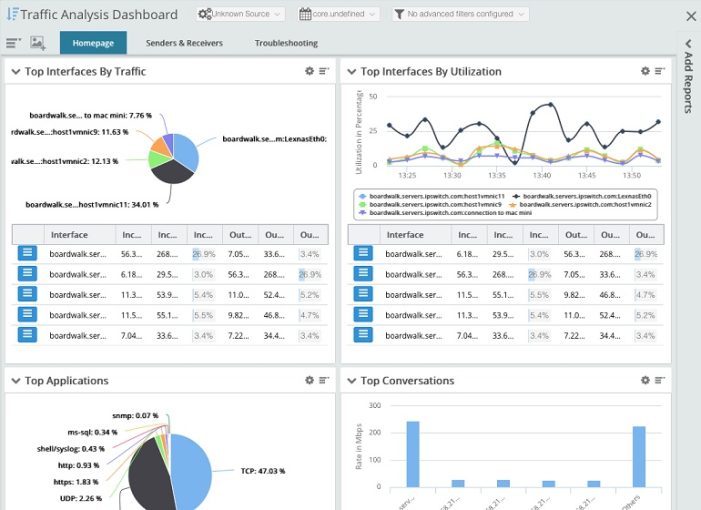
Task: Collapse the Top Interfaces By Traffic panel
Action: pyautogui.click(x=15, y=72)
